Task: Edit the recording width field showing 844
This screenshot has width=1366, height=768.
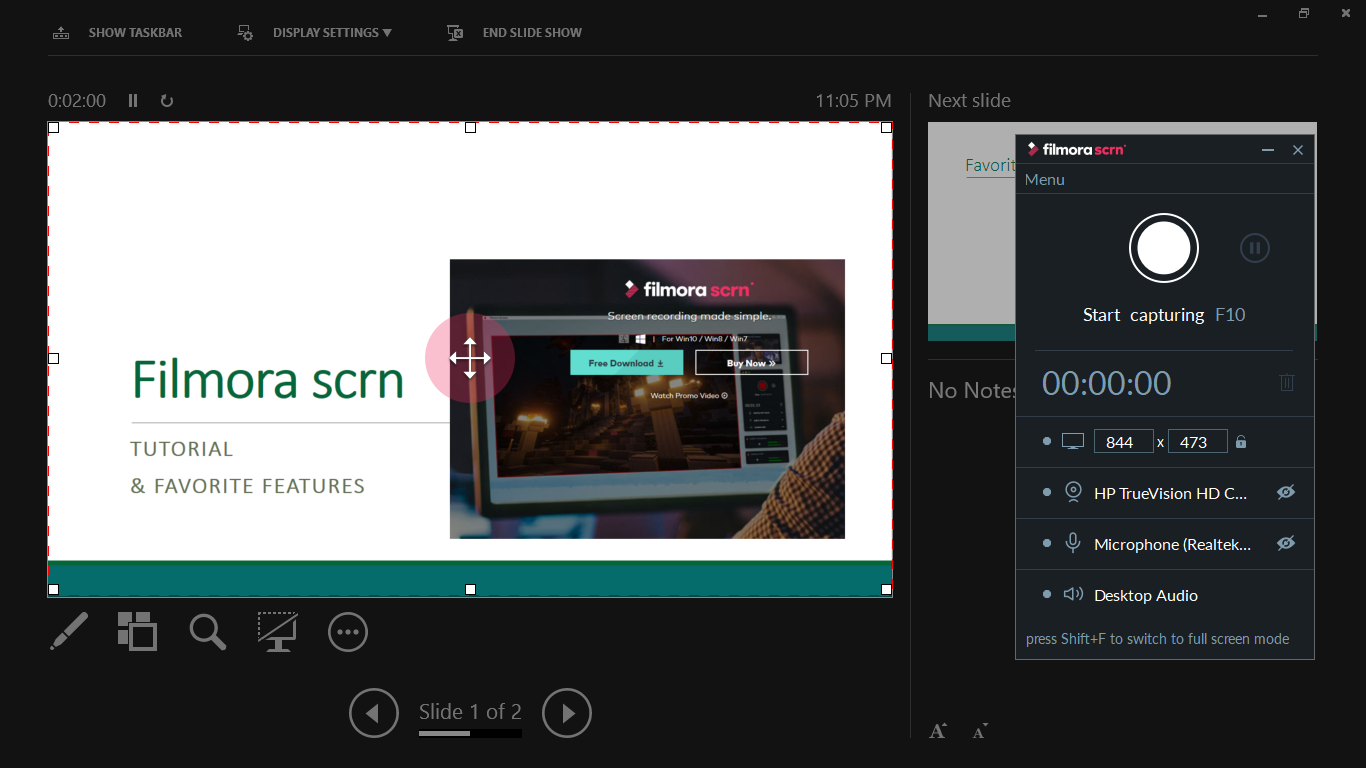Action: pyautogui.click(x=1124, y=440)
